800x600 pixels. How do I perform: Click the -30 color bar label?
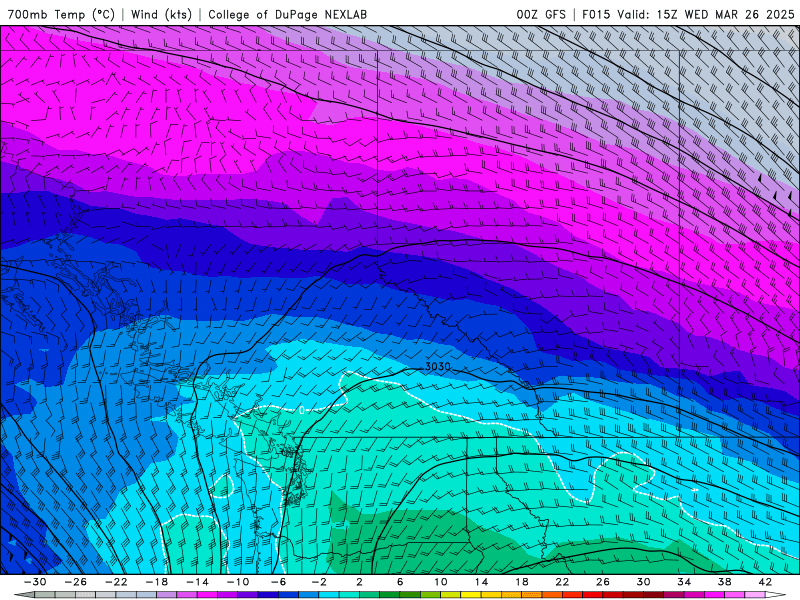[35, 582]
